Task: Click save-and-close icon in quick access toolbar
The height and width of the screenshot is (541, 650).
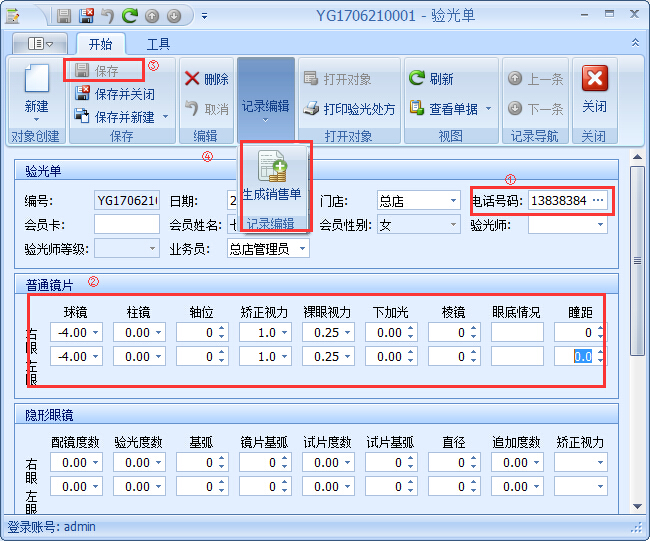Action: pos(86,16)
